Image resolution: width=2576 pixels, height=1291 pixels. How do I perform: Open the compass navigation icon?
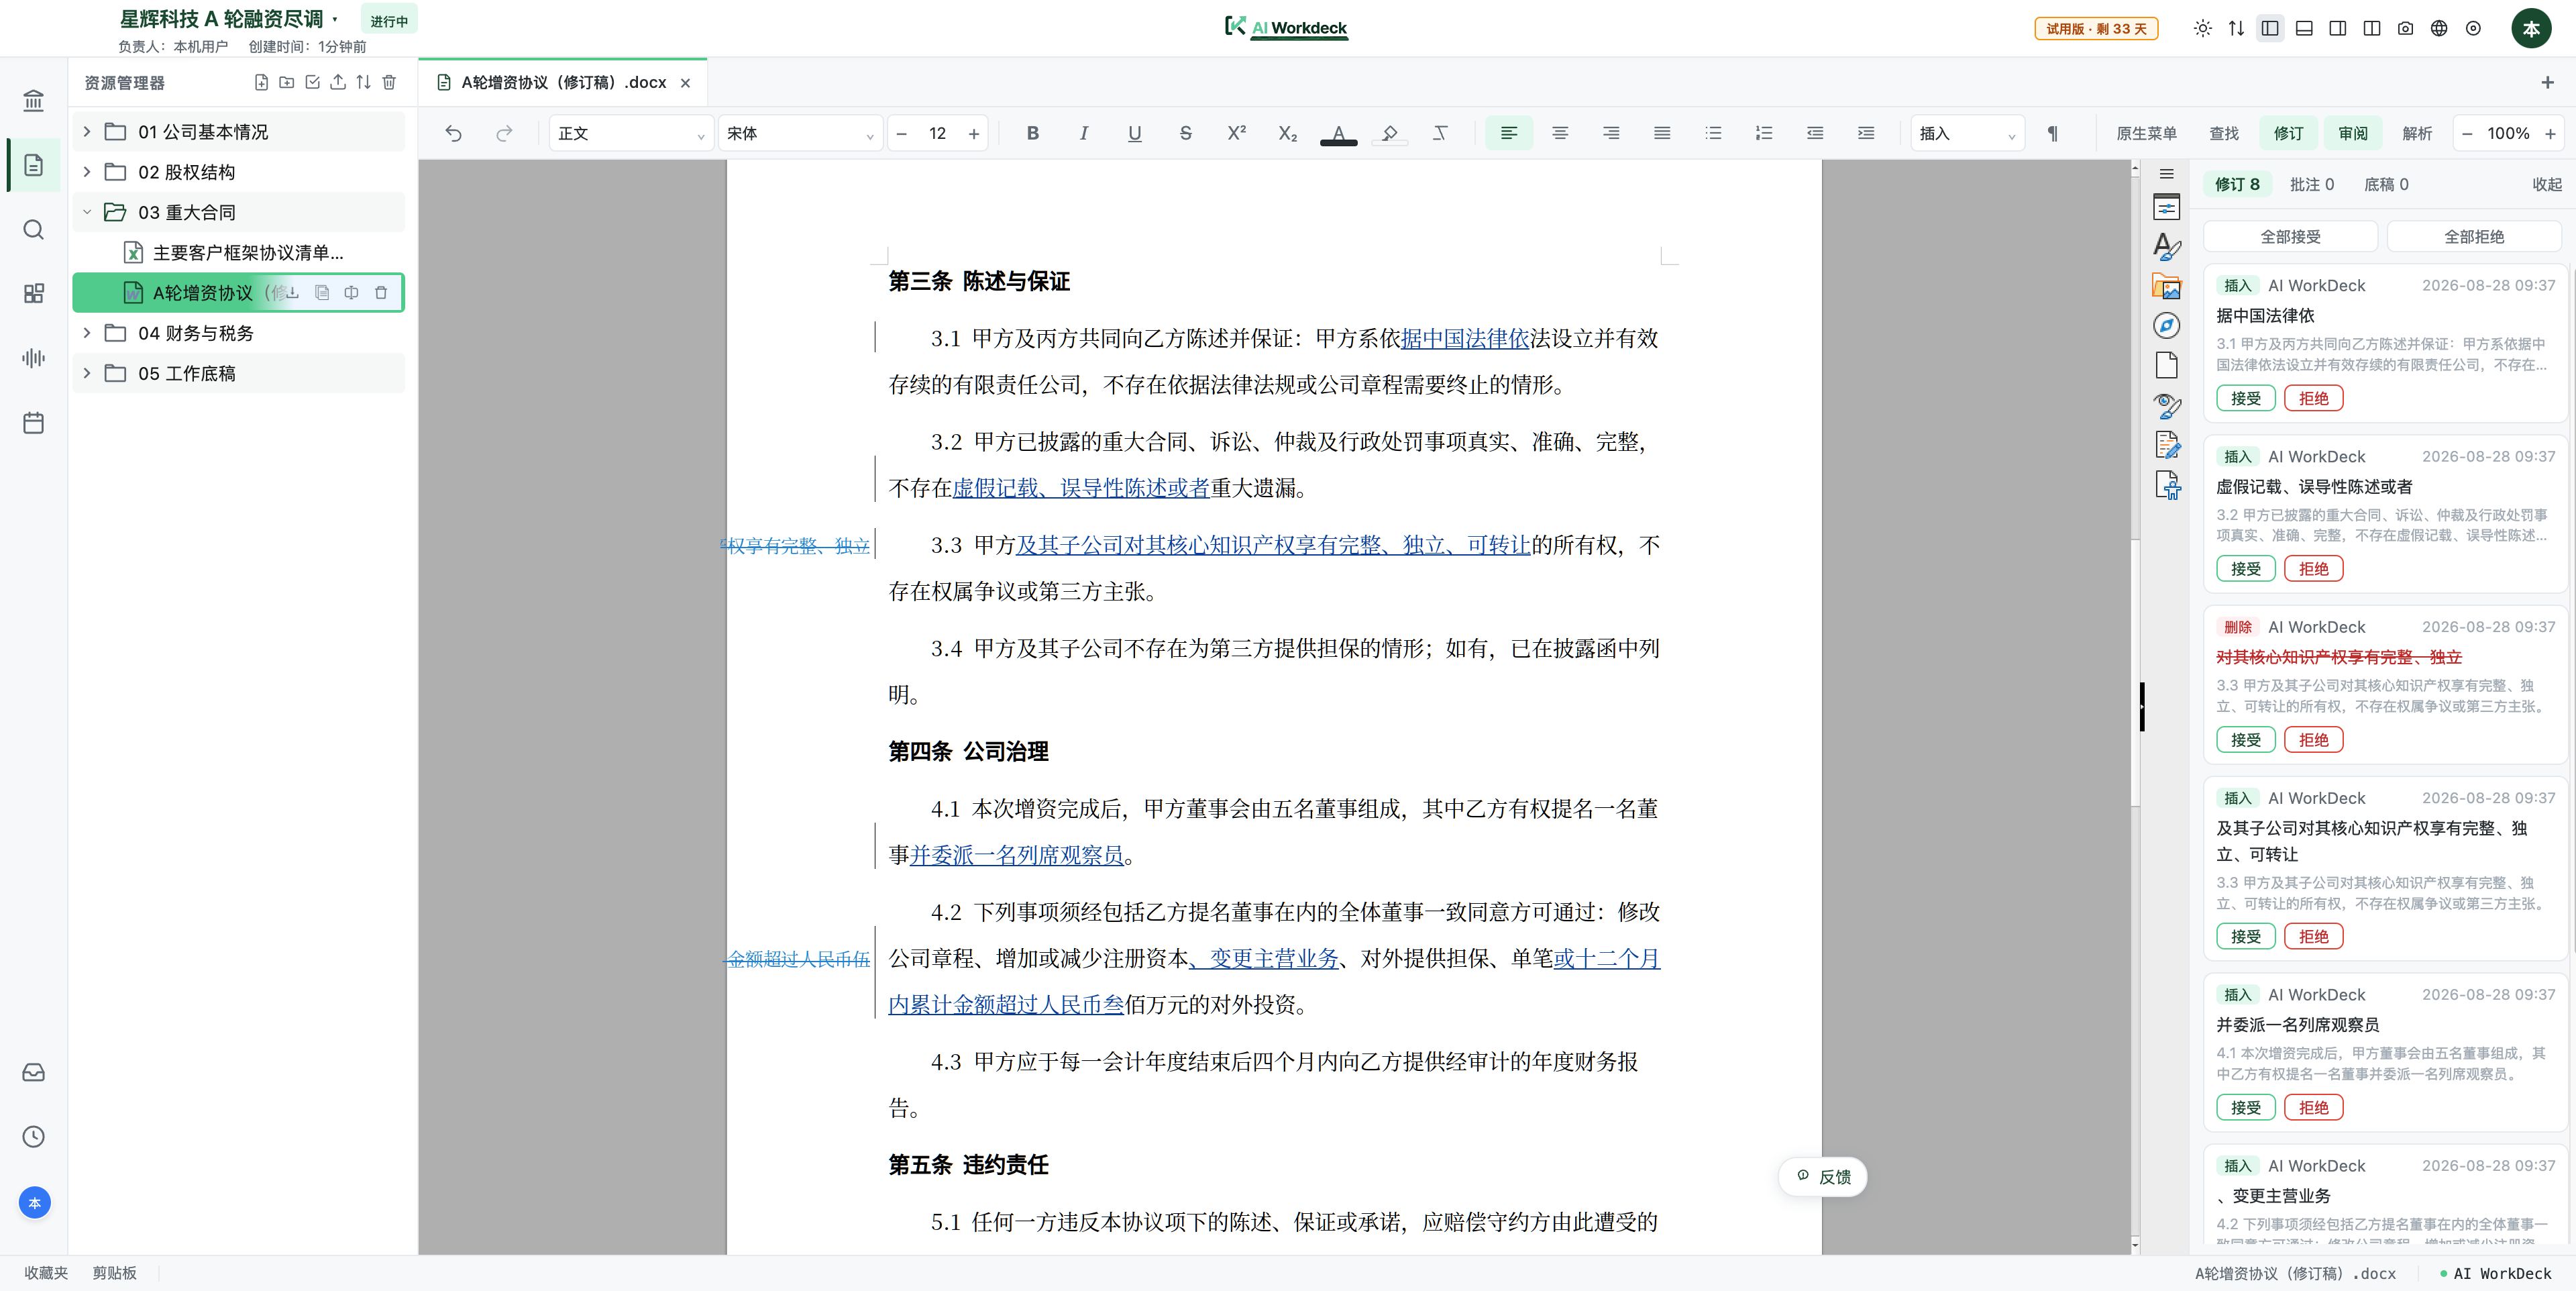(x=2167, y=326)
